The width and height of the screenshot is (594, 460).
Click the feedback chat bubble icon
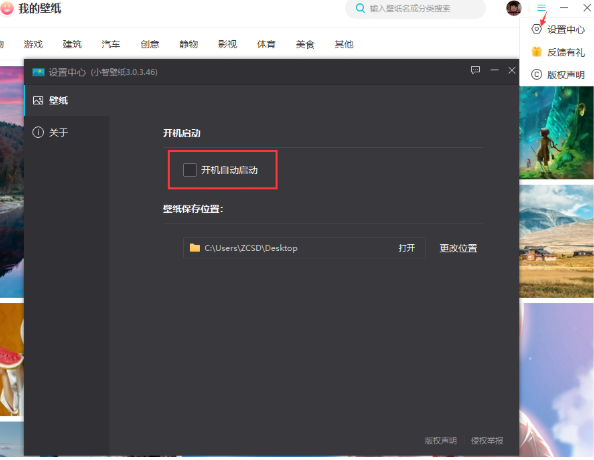point(475,70)
